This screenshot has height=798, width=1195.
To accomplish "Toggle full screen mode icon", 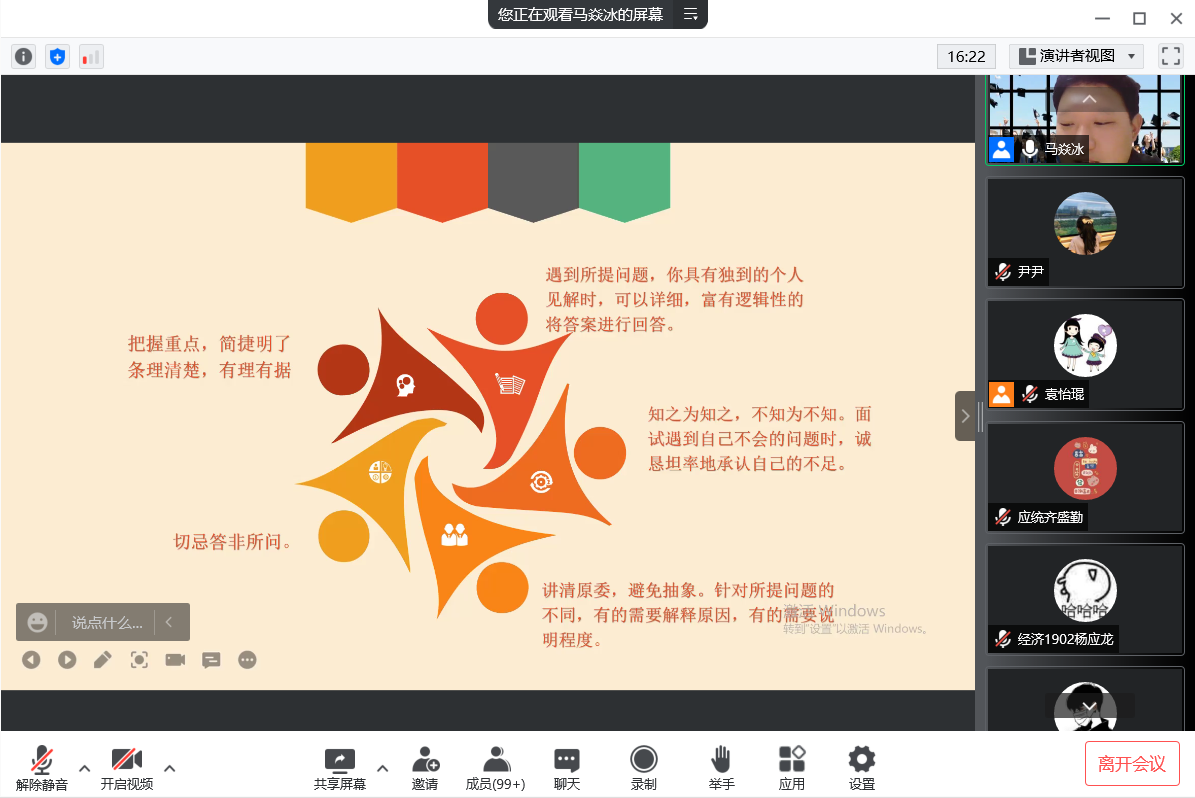I will [x=1170, y=56].
